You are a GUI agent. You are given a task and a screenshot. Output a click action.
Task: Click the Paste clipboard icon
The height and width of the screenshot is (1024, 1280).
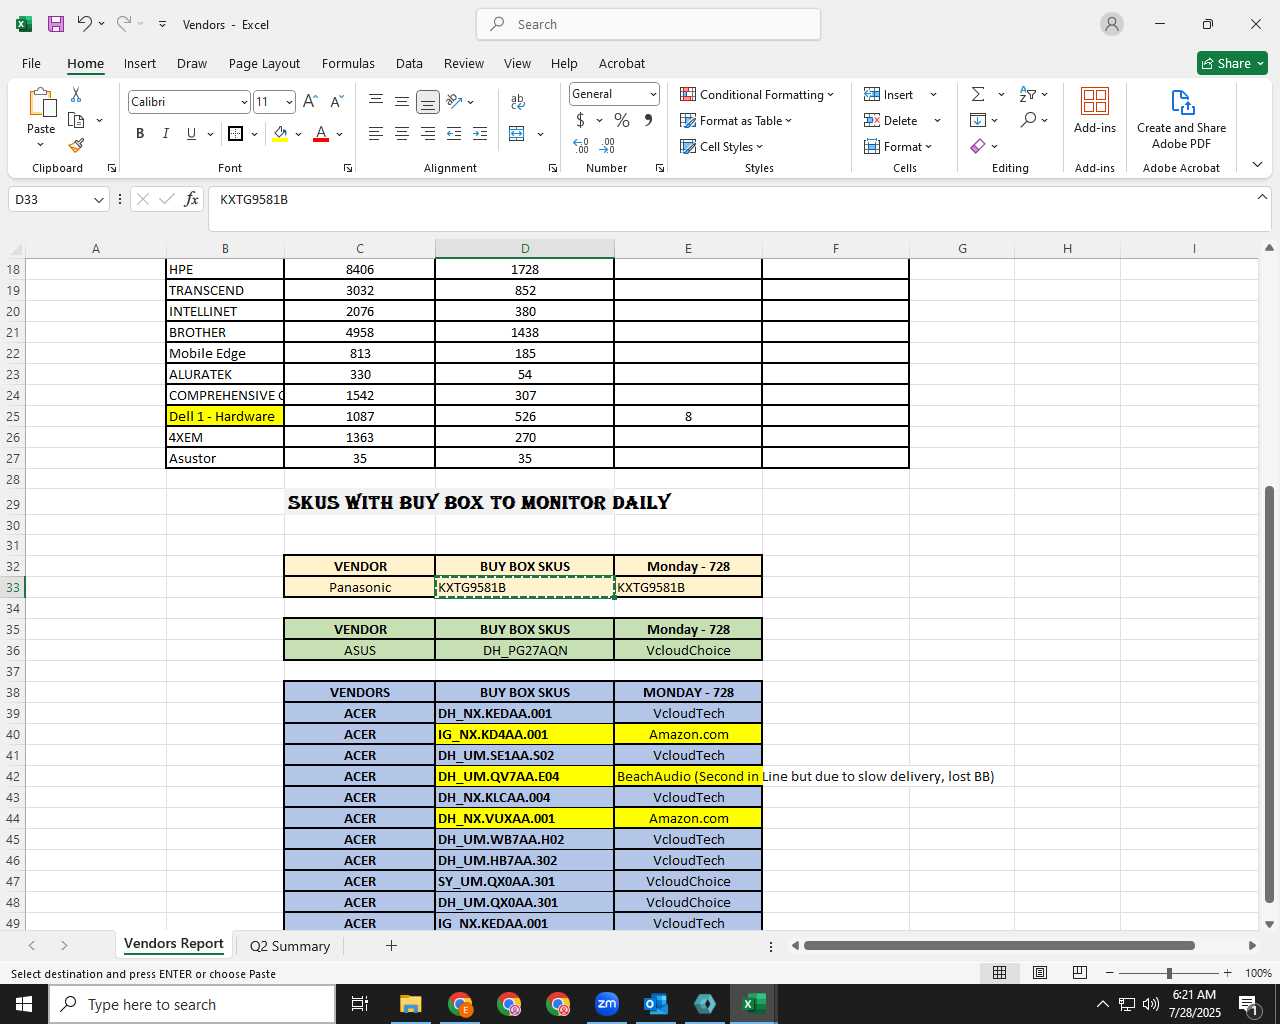(41, 103)
